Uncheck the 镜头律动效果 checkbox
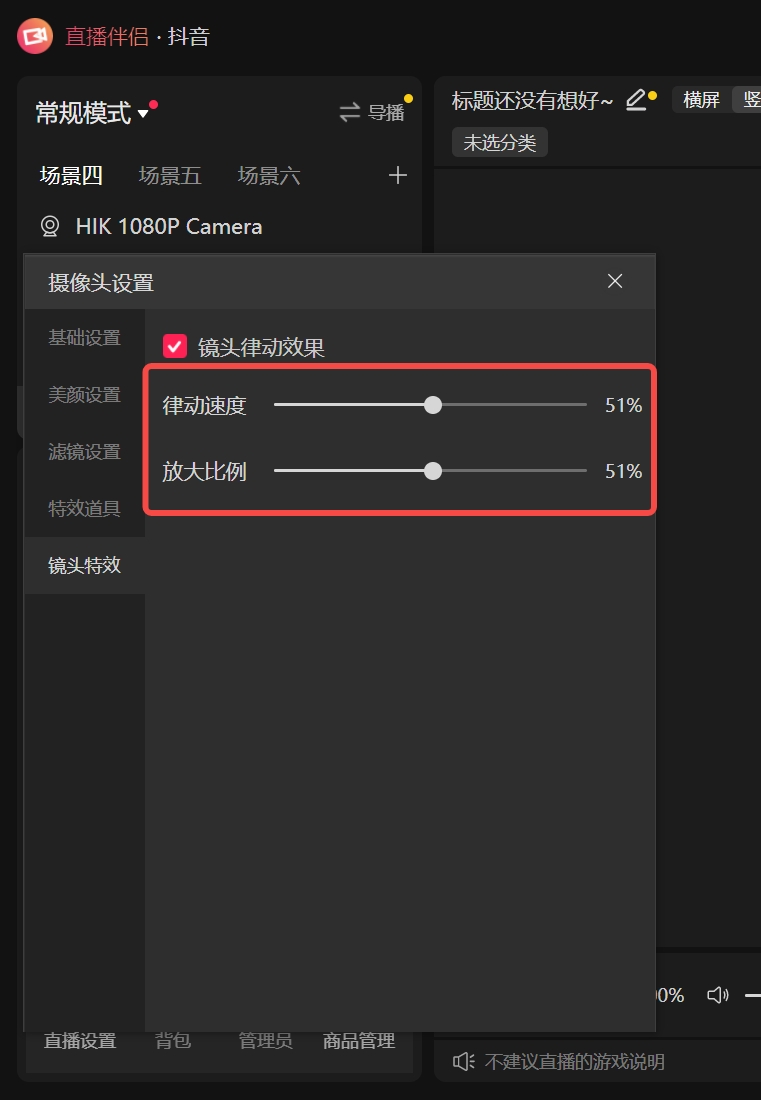This screenshot has width=761, height=1100. pos(175,347)
